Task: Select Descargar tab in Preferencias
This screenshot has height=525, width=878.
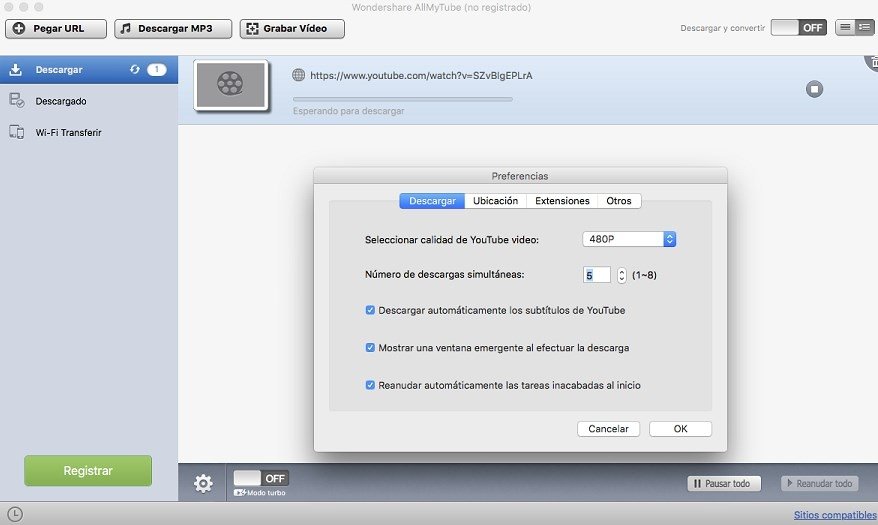Action: pyautogui.click(x=432, y=201)
